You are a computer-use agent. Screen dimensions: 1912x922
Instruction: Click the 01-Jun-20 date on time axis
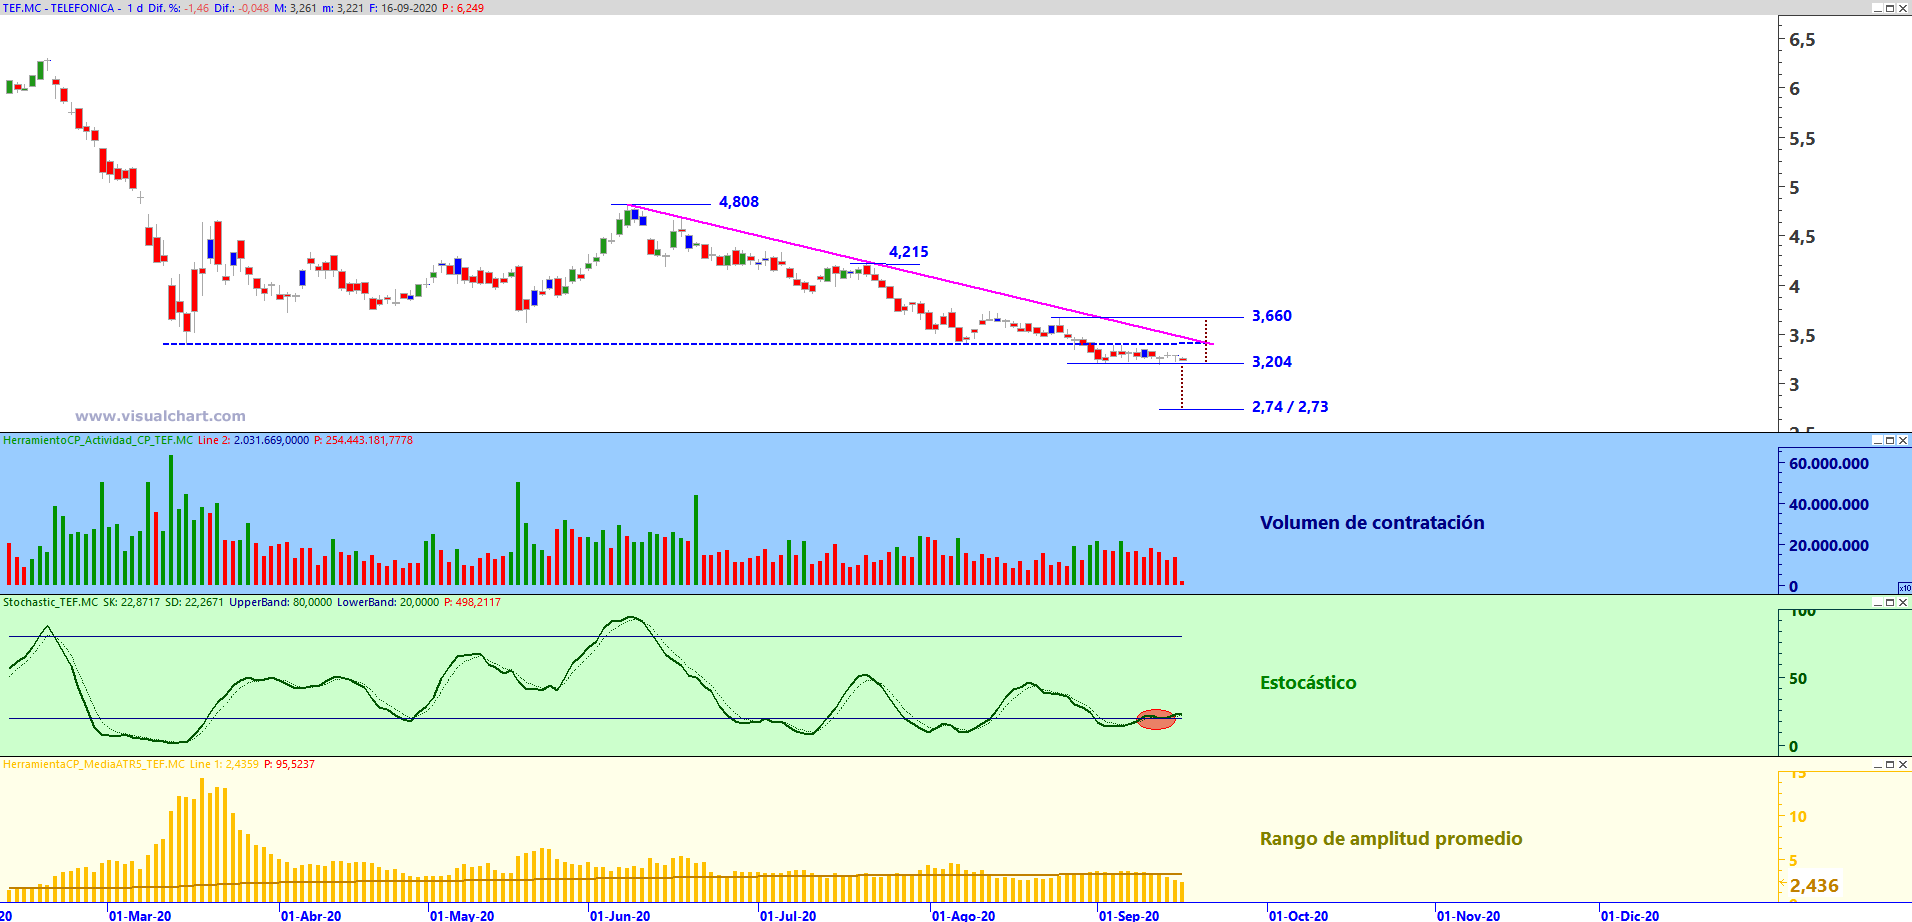(x=620, y=915)
